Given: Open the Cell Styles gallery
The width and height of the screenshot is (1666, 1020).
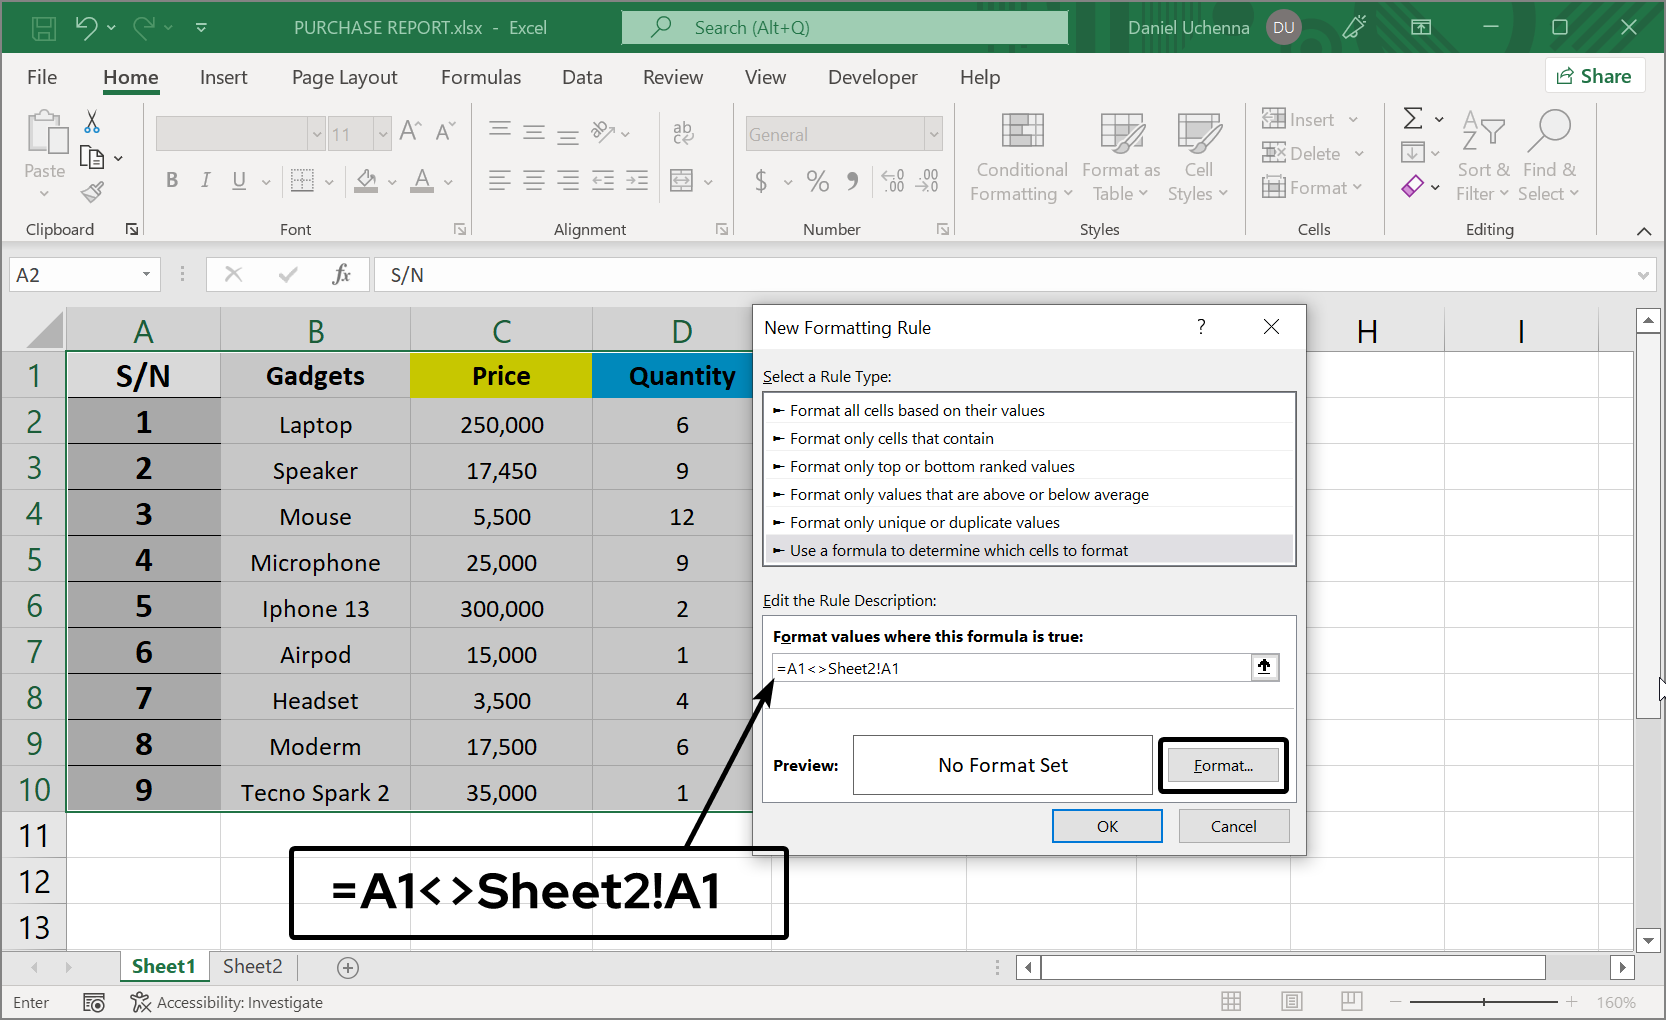Looking at the screenshot, I should (1198, 155).
